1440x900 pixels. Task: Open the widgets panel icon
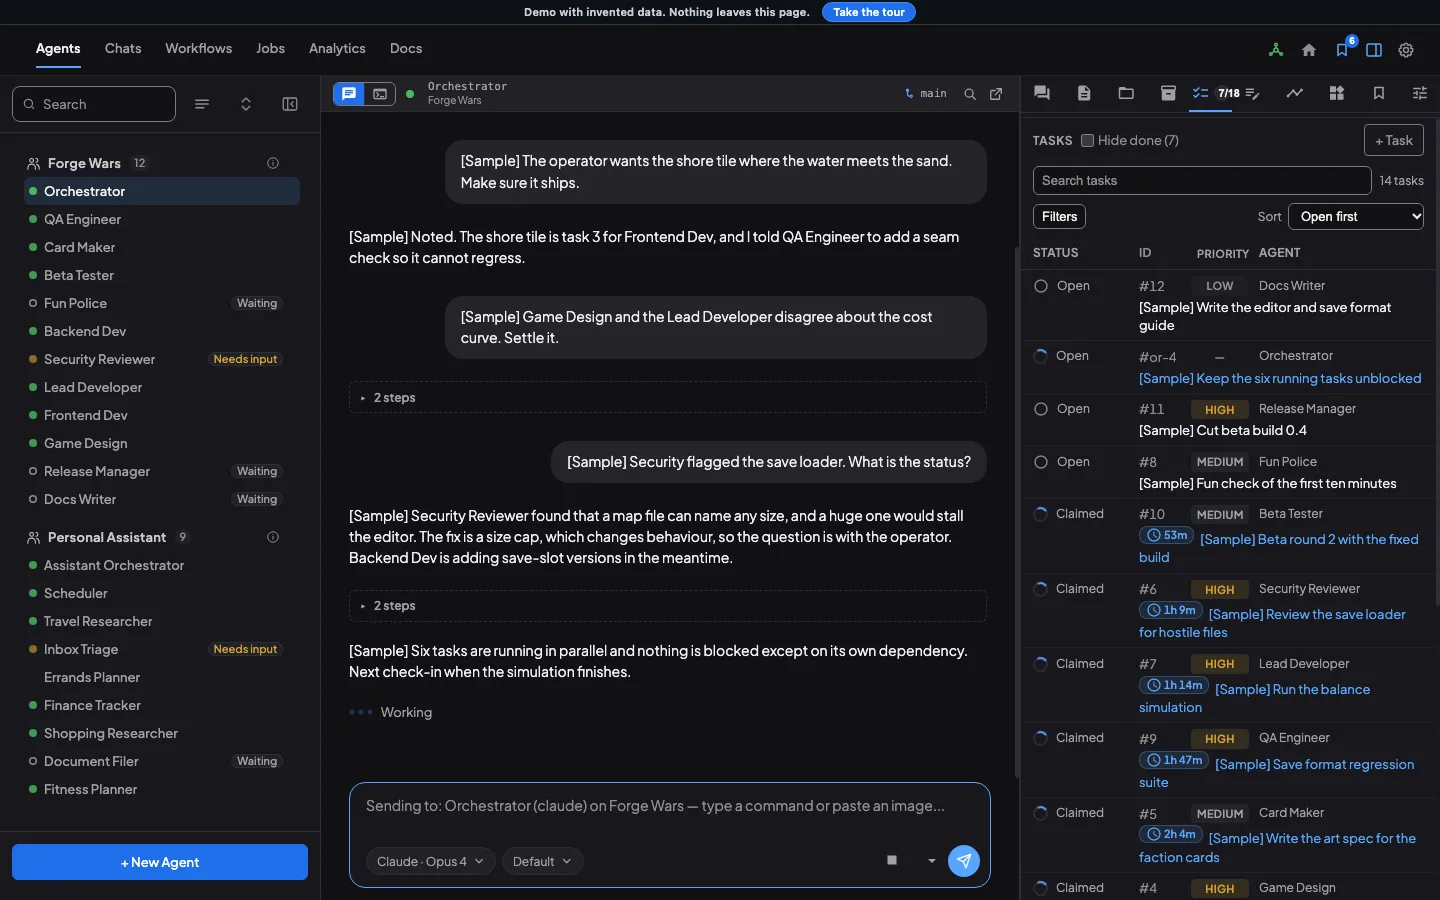1337,93
